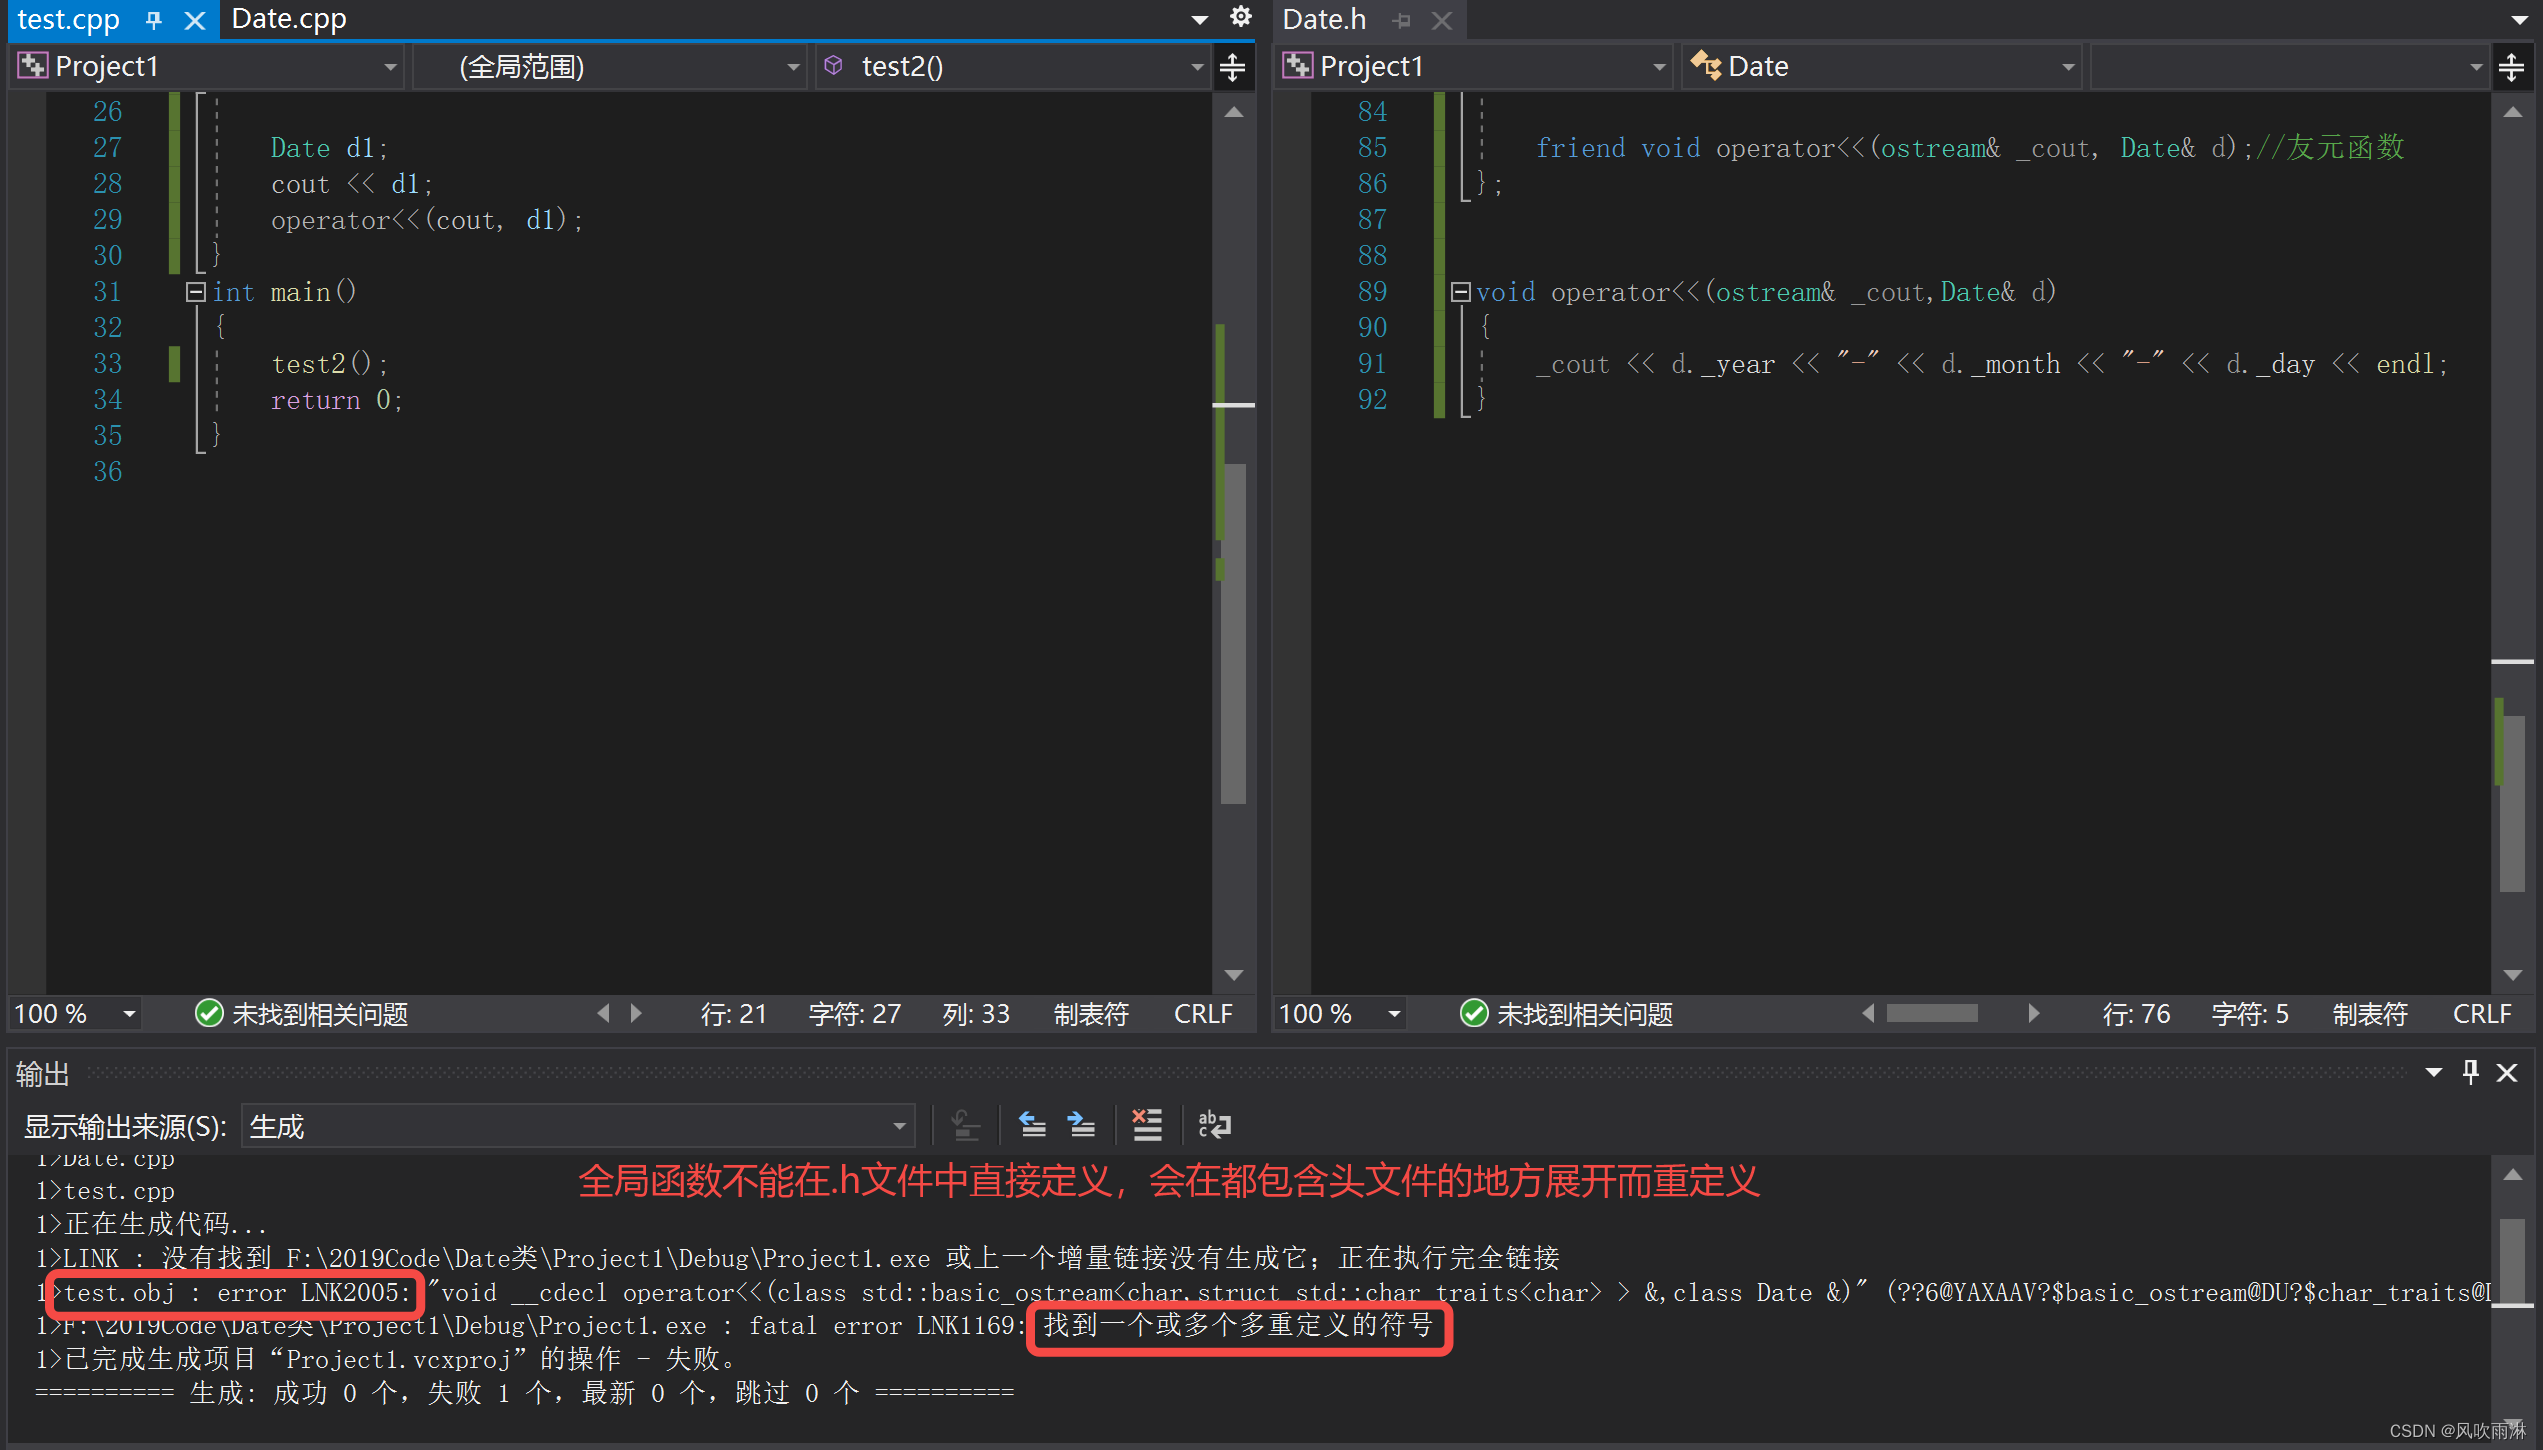Click 未找到相关问题 in left editor status
The height and width of the screenshot is (1450, 2543).
pyautogui.click(x=320, y=1014)
